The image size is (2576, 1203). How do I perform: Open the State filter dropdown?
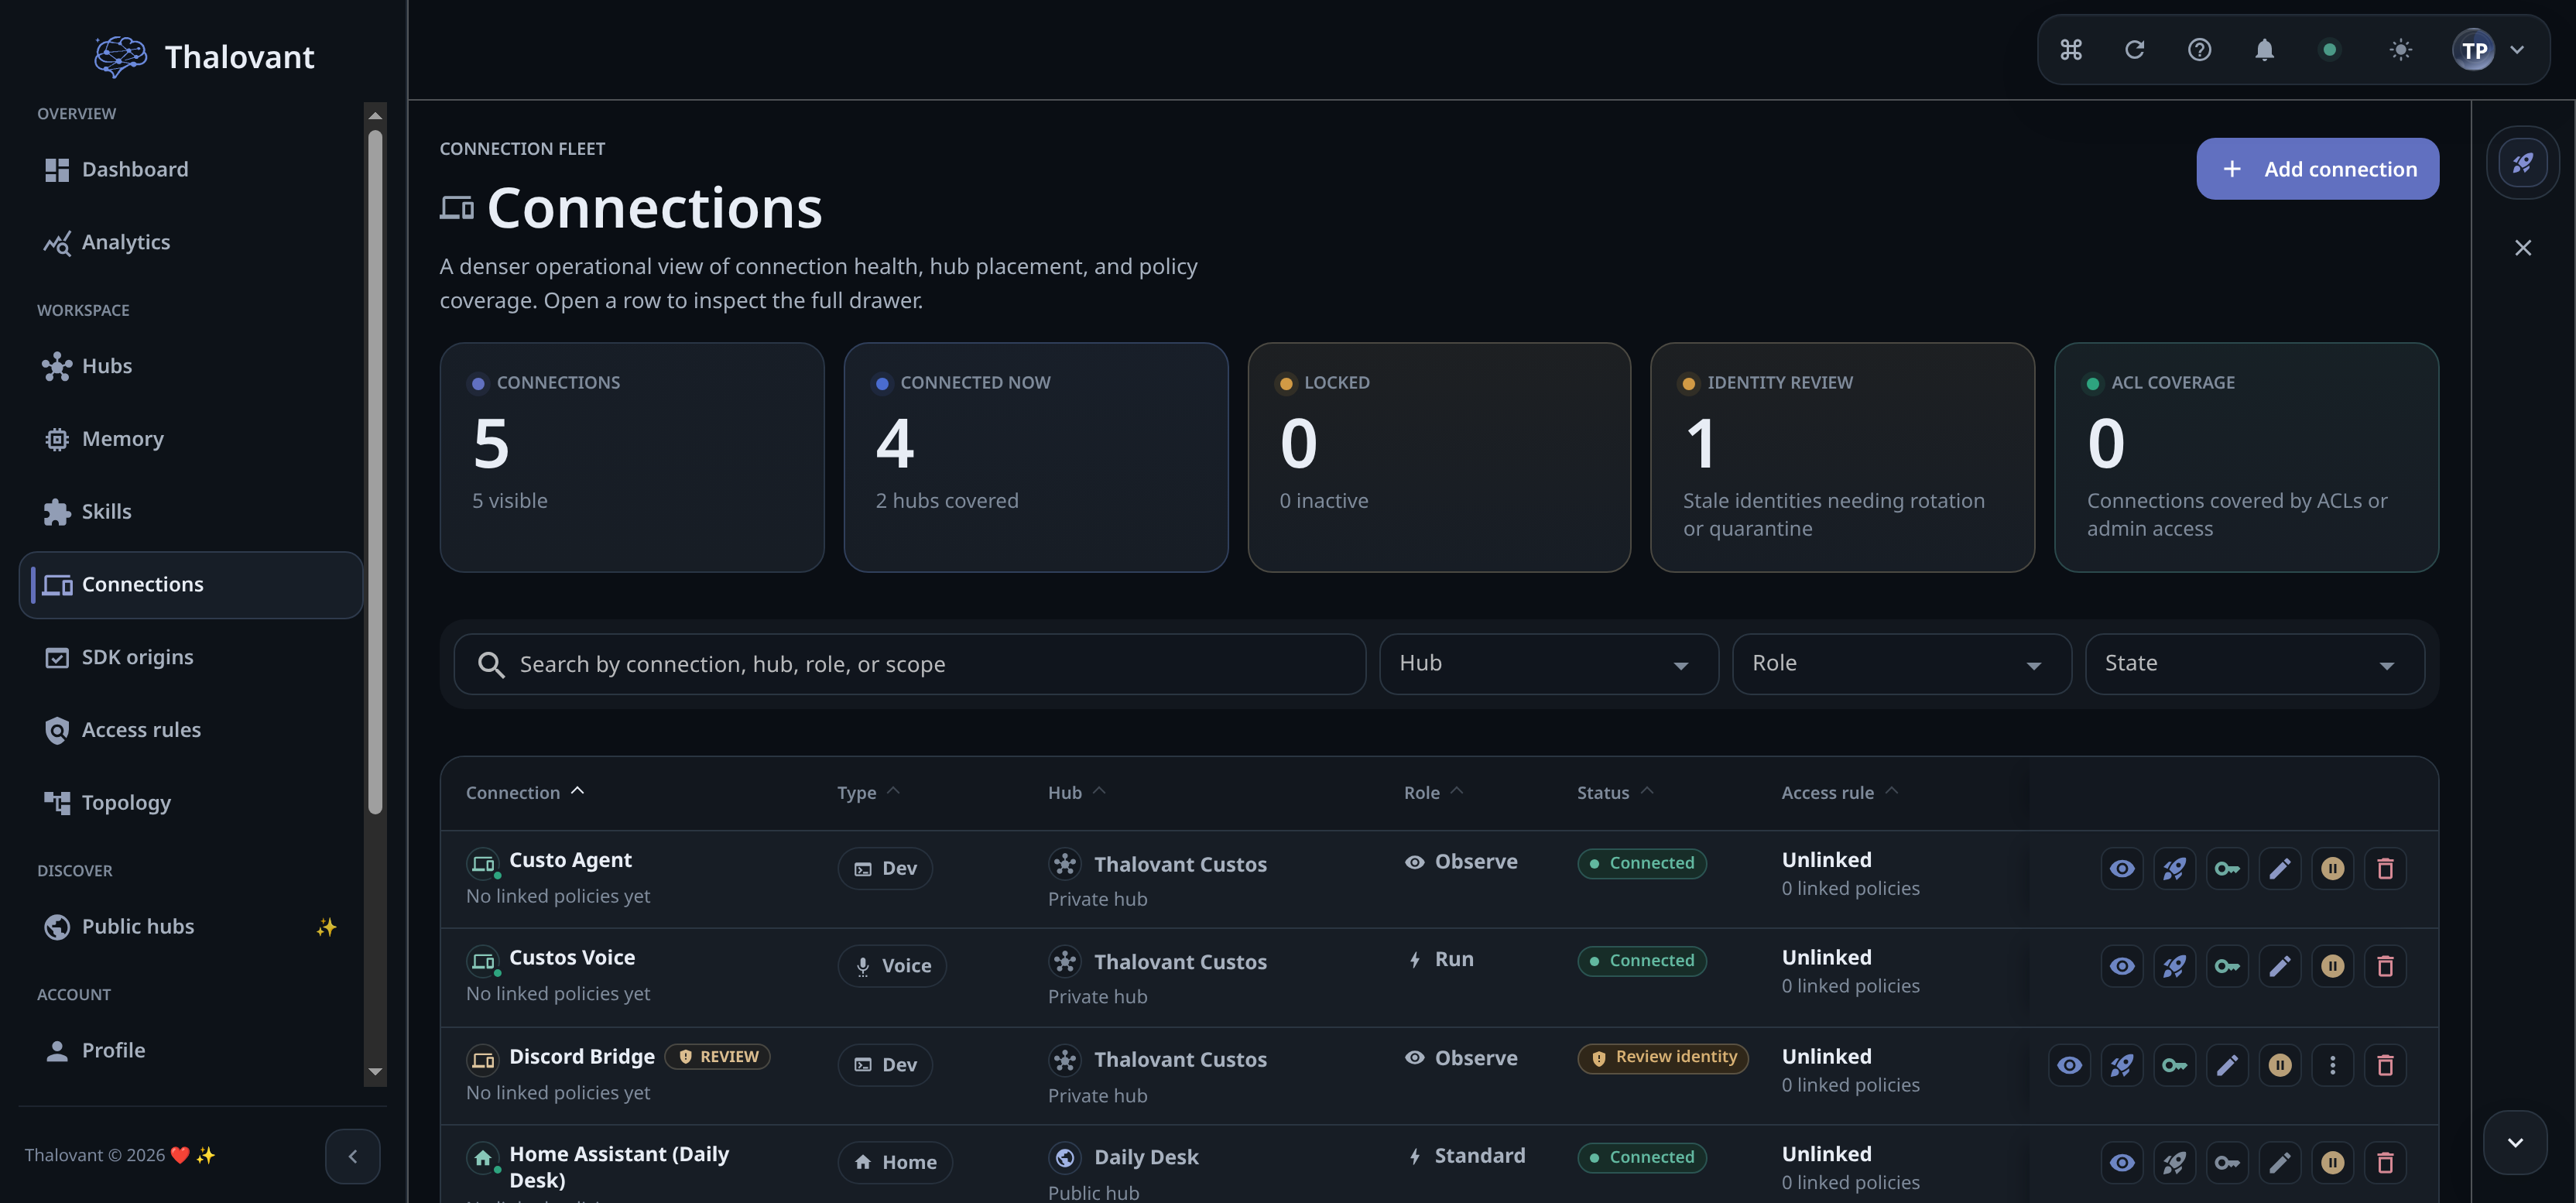[x=2254, y=664]
